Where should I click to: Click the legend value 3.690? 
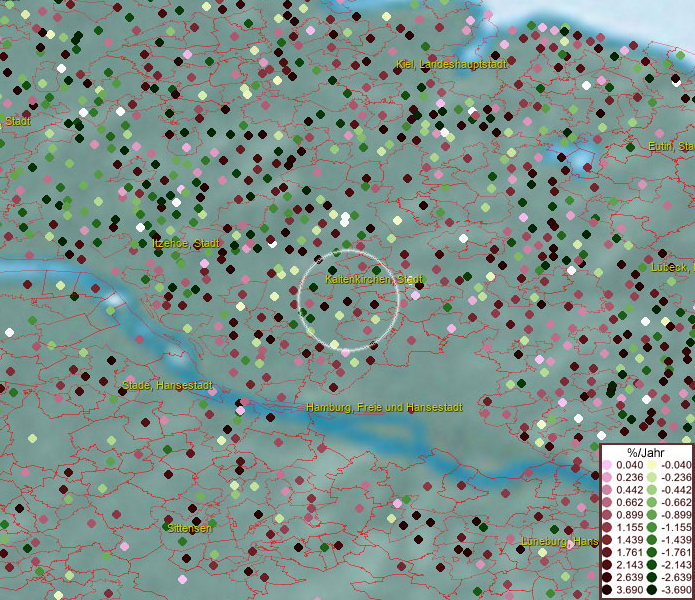630,590
